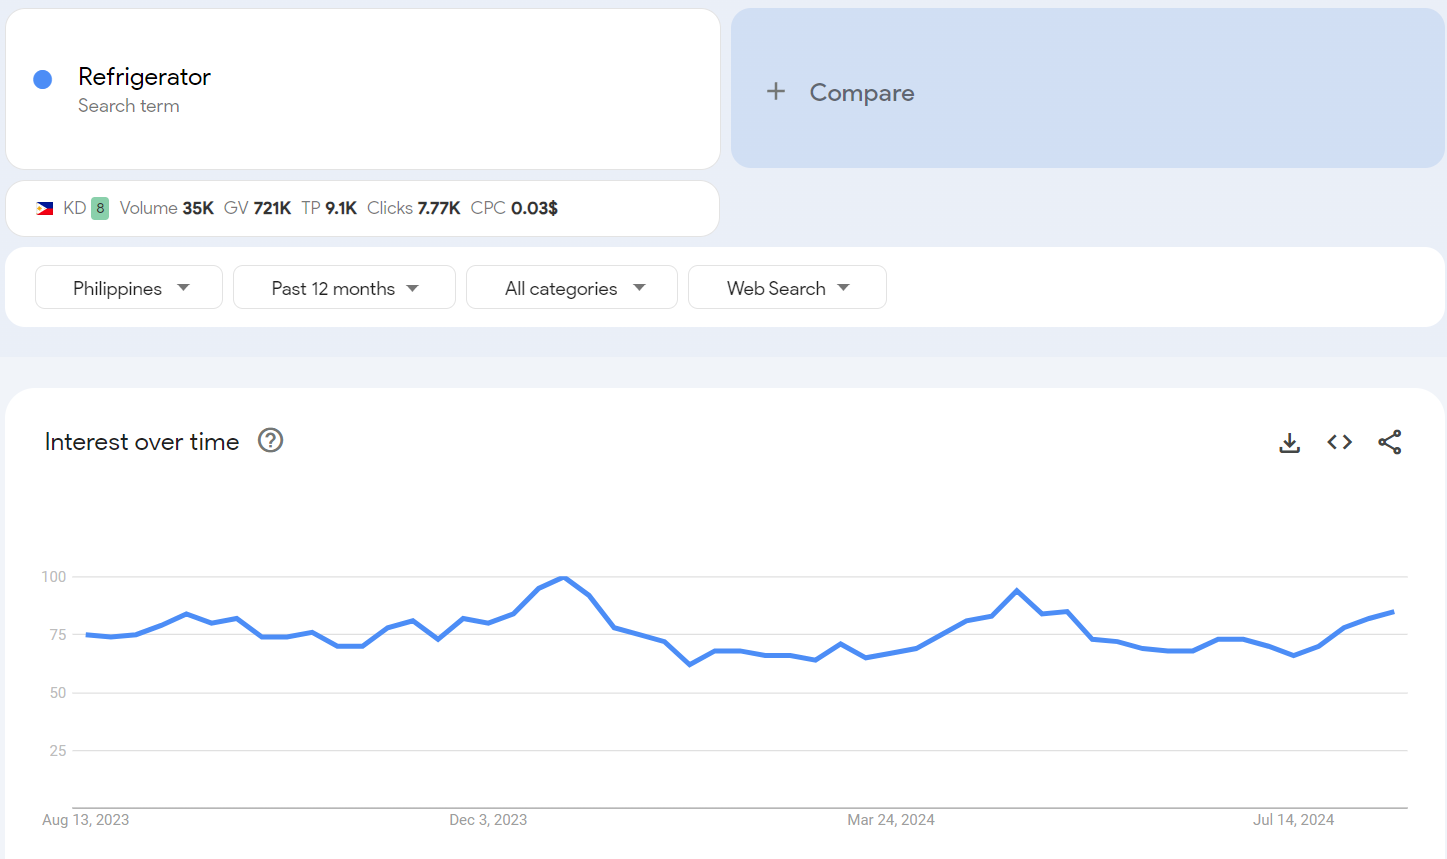This screenshot has width=1447, height=859.
Task: Click the blue dot next to Refrigerator
Action: [x=43, y=80]
